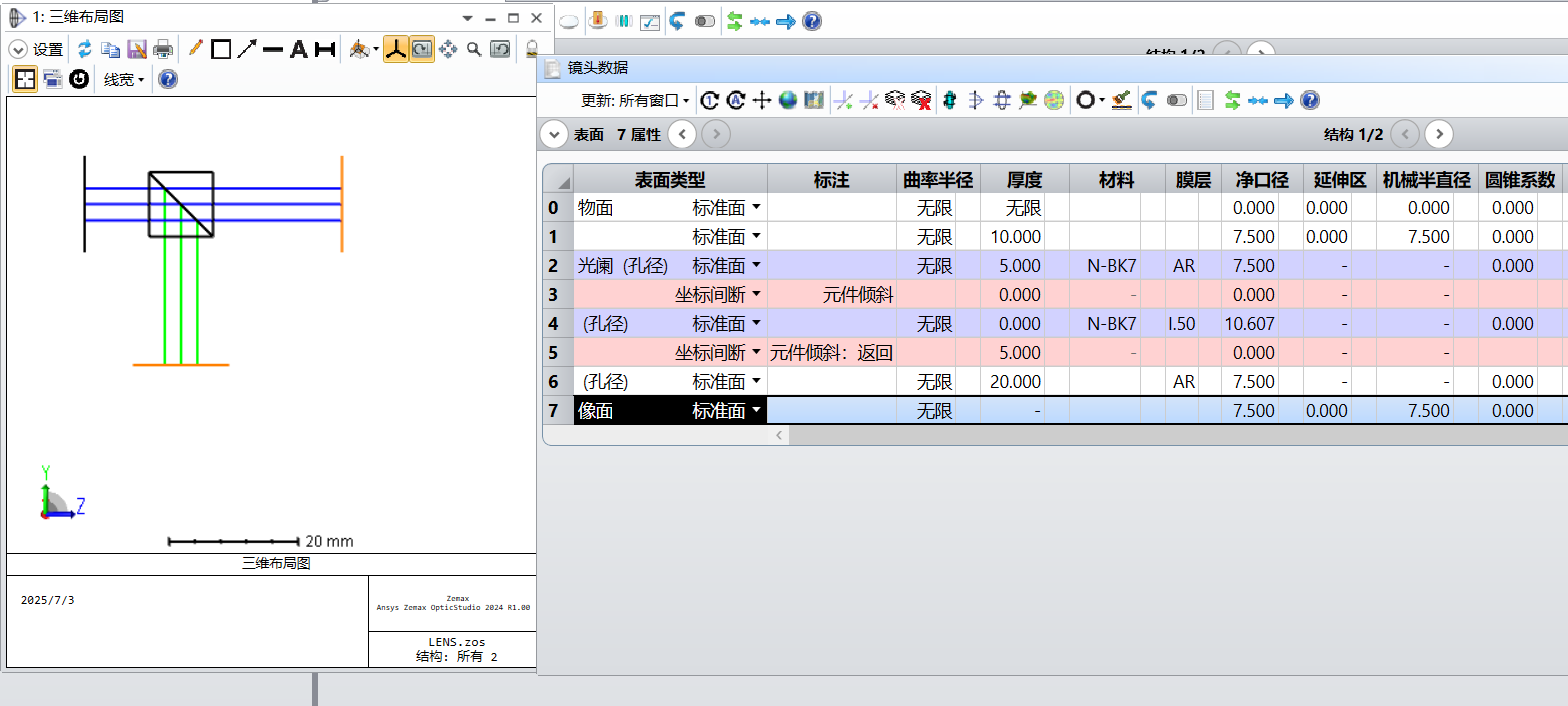Go to next configuration 结构 1/2
Viewport: 1568px width, 706px height.
1439,134
